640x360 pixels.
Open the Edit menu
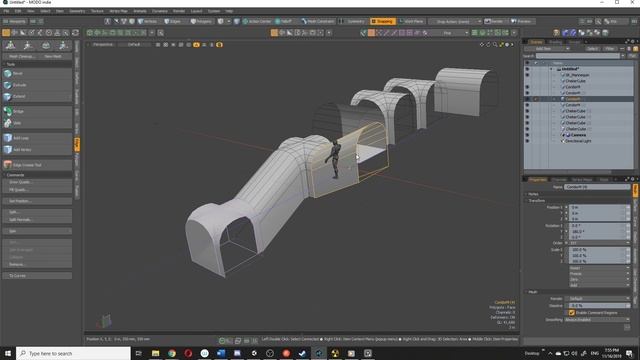tap(18, 11)
